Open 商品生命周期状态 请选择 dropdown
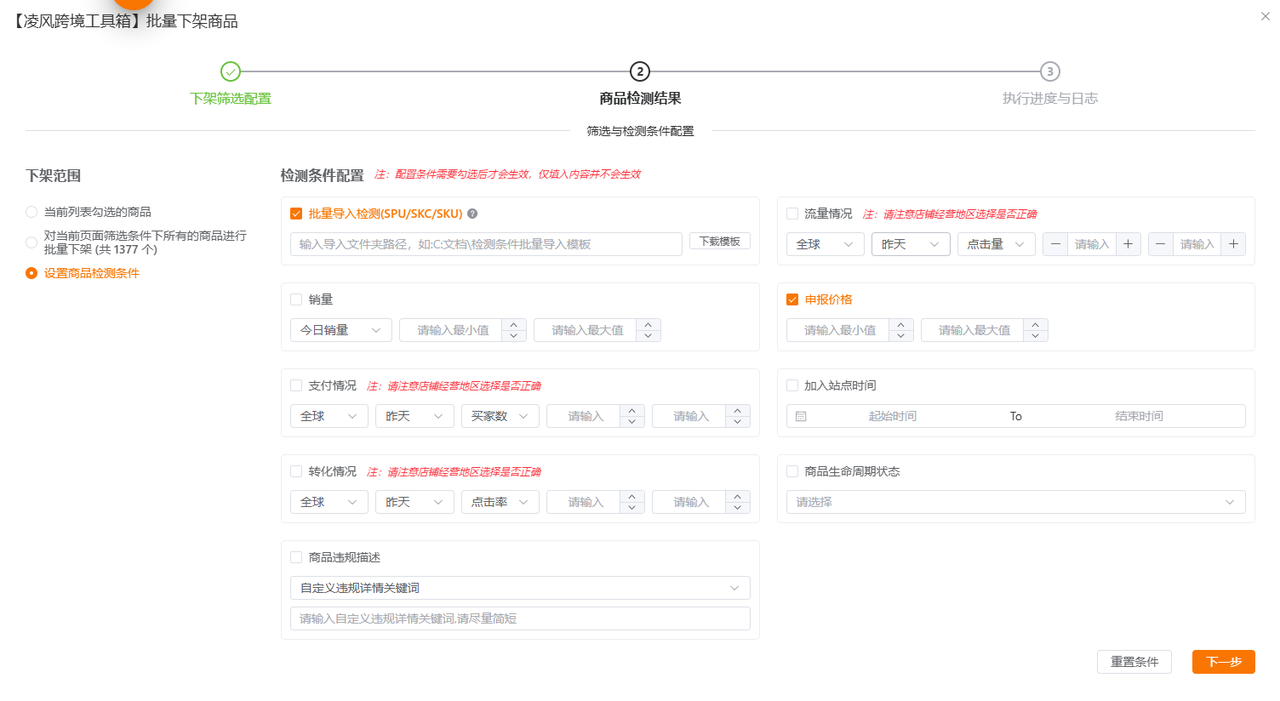Screen dimensions: 1280x701 pyautogui.click(x=1016, y=502)
